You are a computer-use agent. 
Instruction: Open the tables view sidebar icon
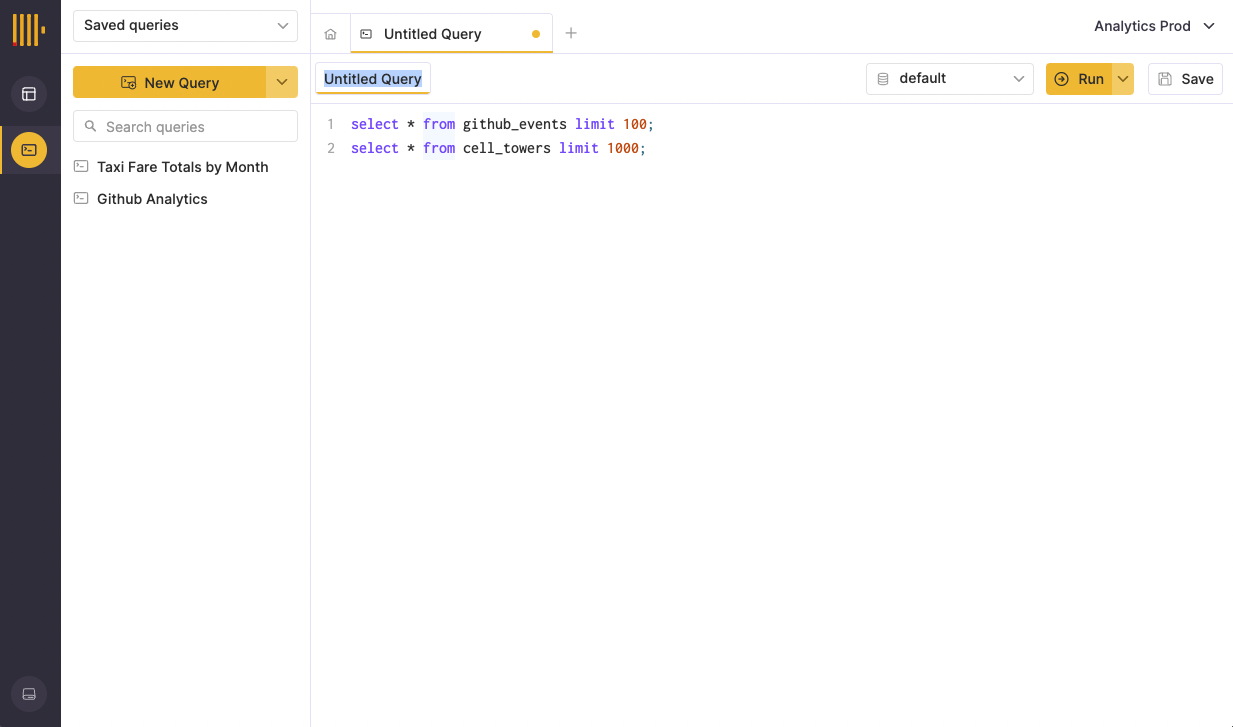(x=29, y=94)
